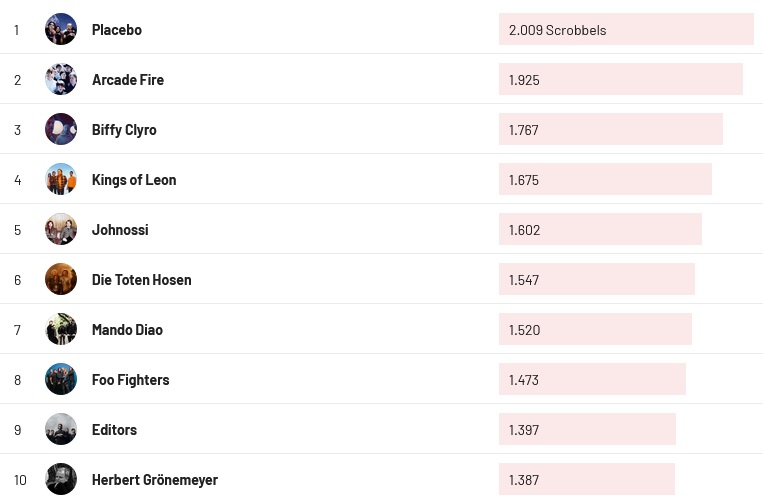Click the Herbert Grönemeyer name link

click(154, 480)
